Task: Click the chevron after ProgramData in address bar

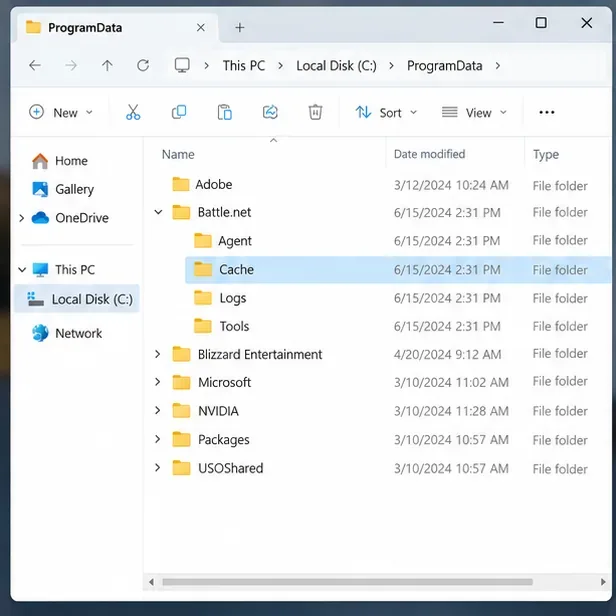Action: point(498,65)
